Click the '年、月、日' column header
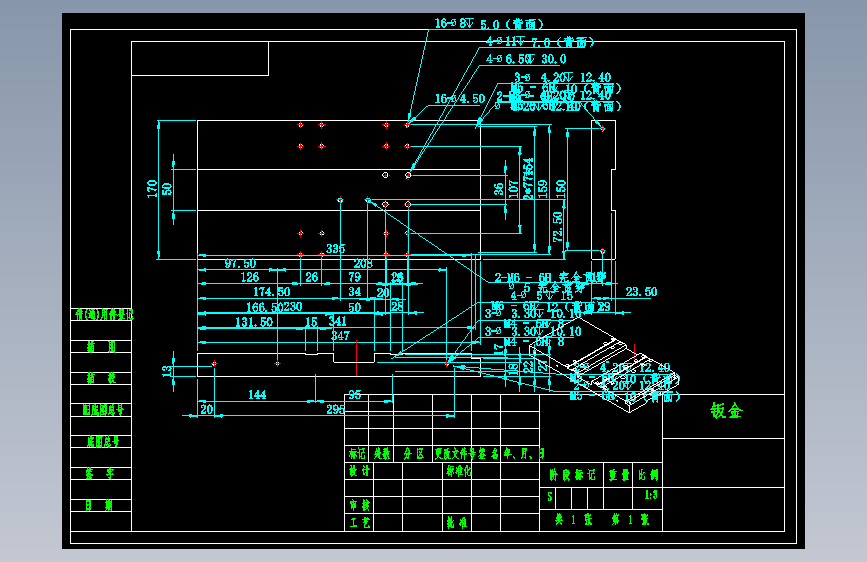Viewport: 867px width, 562px height. [524, 454]
